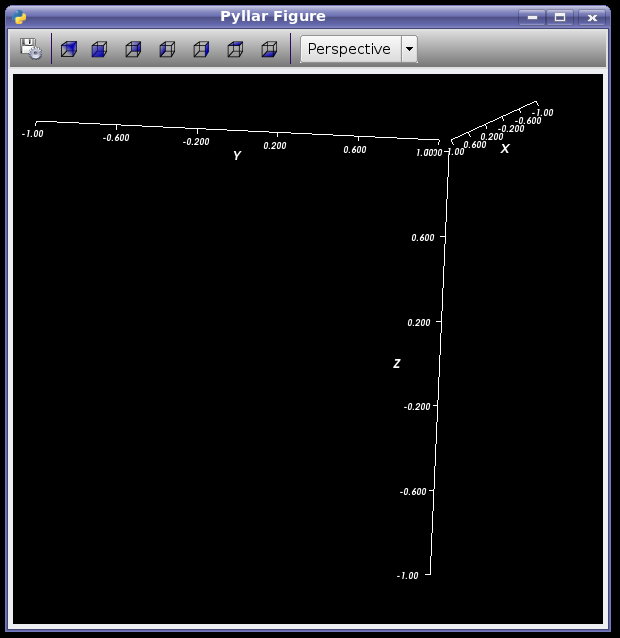Image resolution: width=620 pixels, height=638 pixels.
Task: Switch to the top-face cube view
Action: point(235,49)
